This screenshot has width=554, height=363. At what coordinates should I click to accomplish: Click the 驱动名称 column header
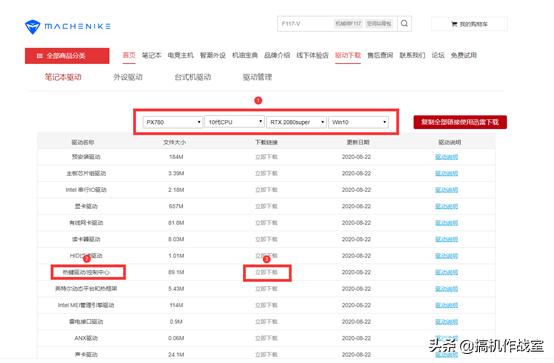83,142
